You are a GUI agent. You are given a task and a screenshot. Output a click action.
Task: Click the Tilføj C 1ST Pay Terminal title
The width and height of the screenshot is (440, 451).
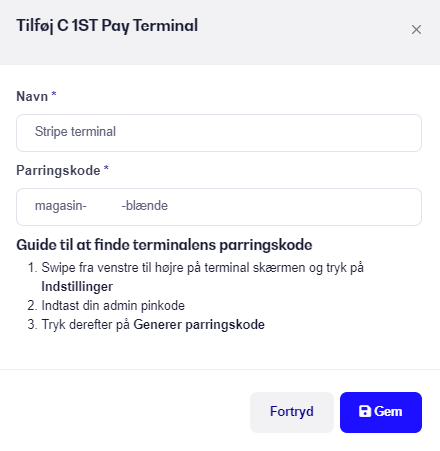[107, 26]
